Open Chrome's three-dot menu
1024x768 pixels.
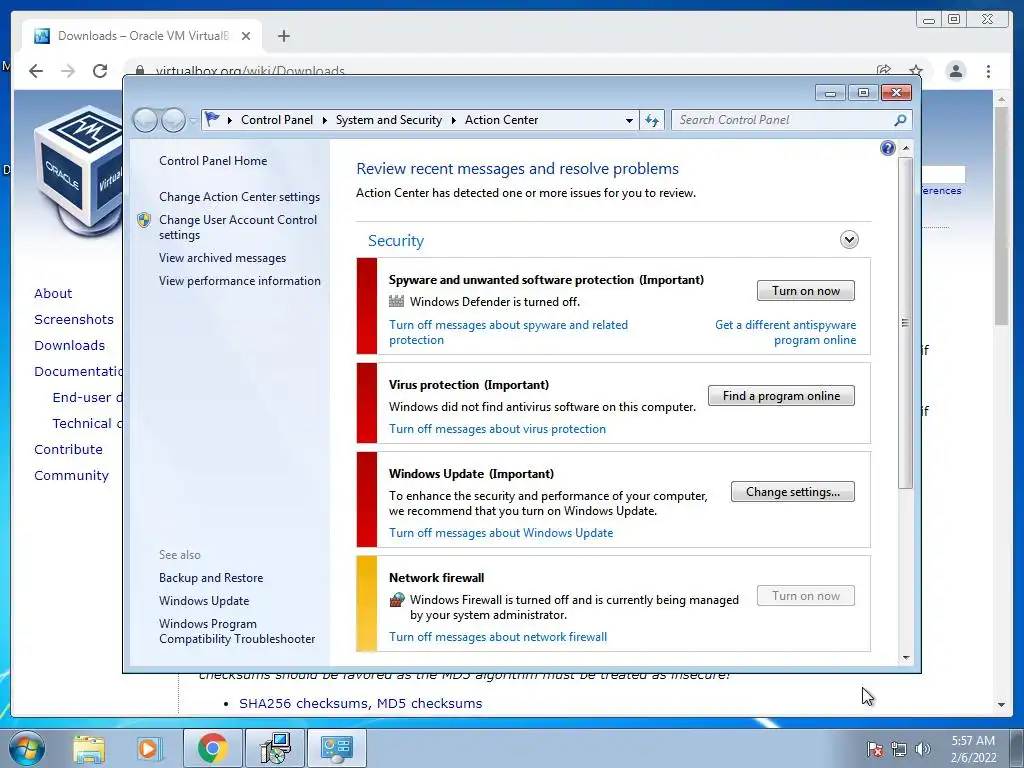988,71
